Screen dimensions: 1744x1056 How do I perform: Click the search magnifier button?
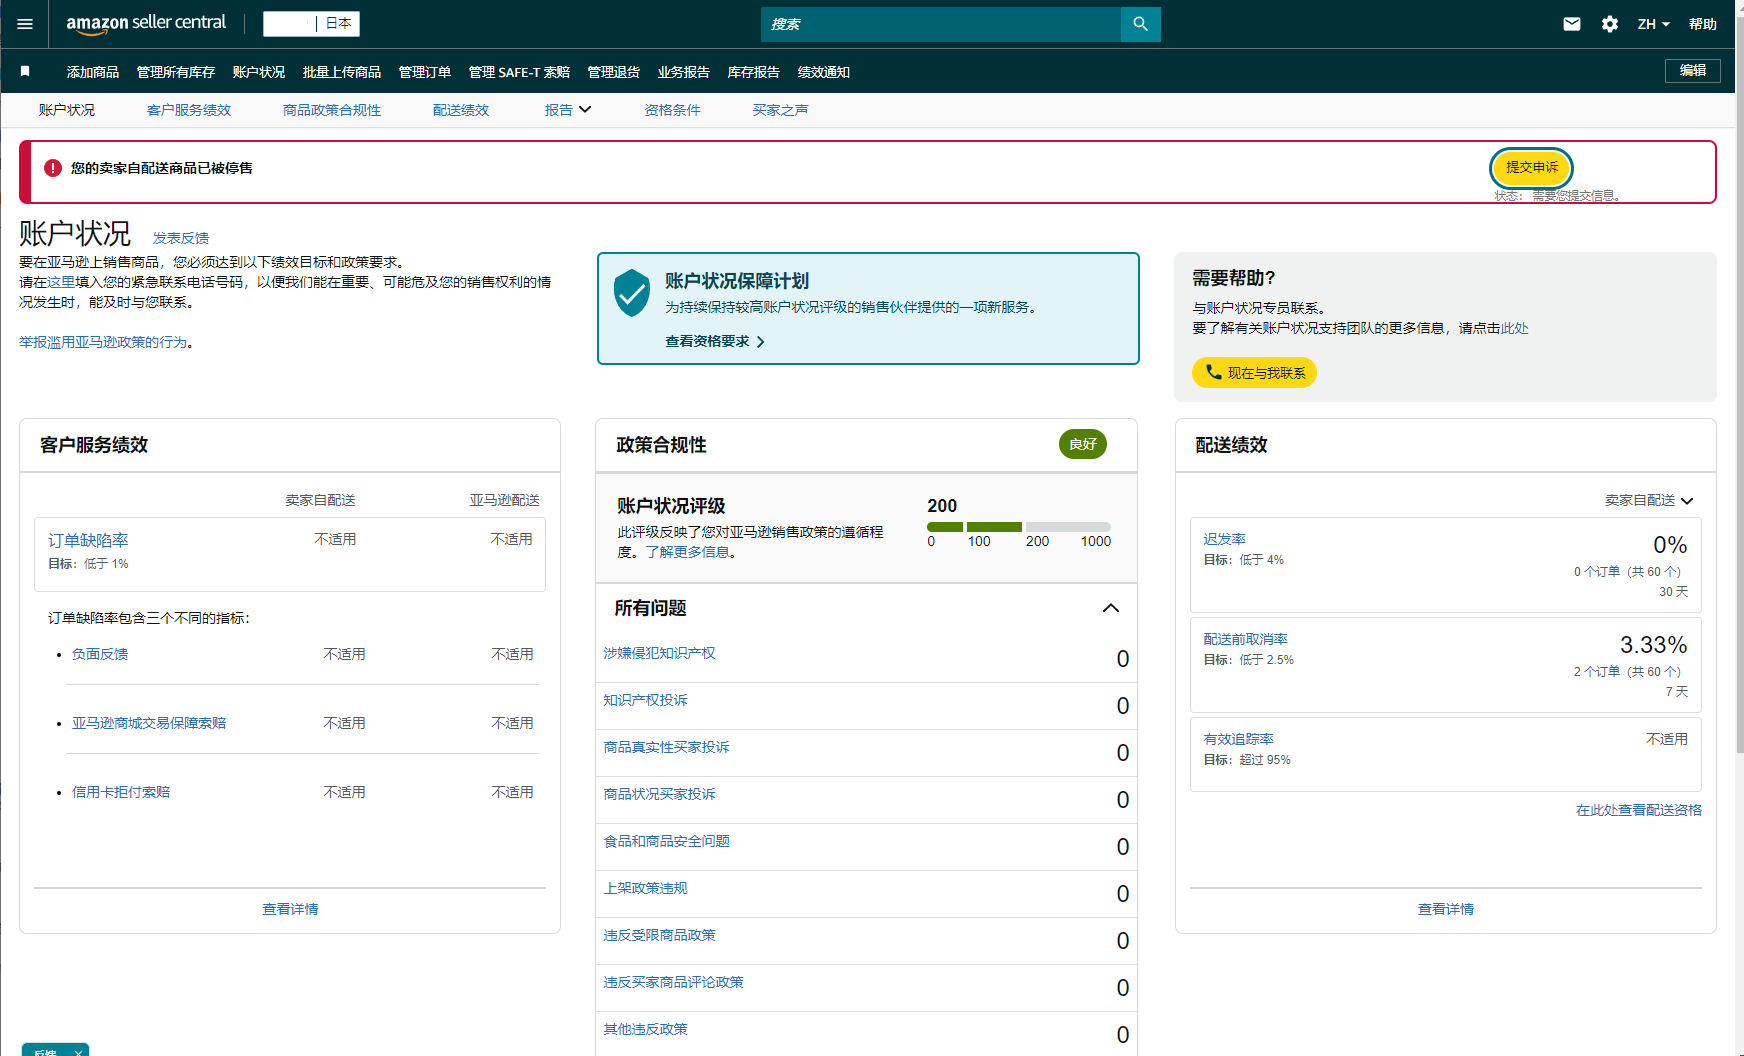[1140, 24]
